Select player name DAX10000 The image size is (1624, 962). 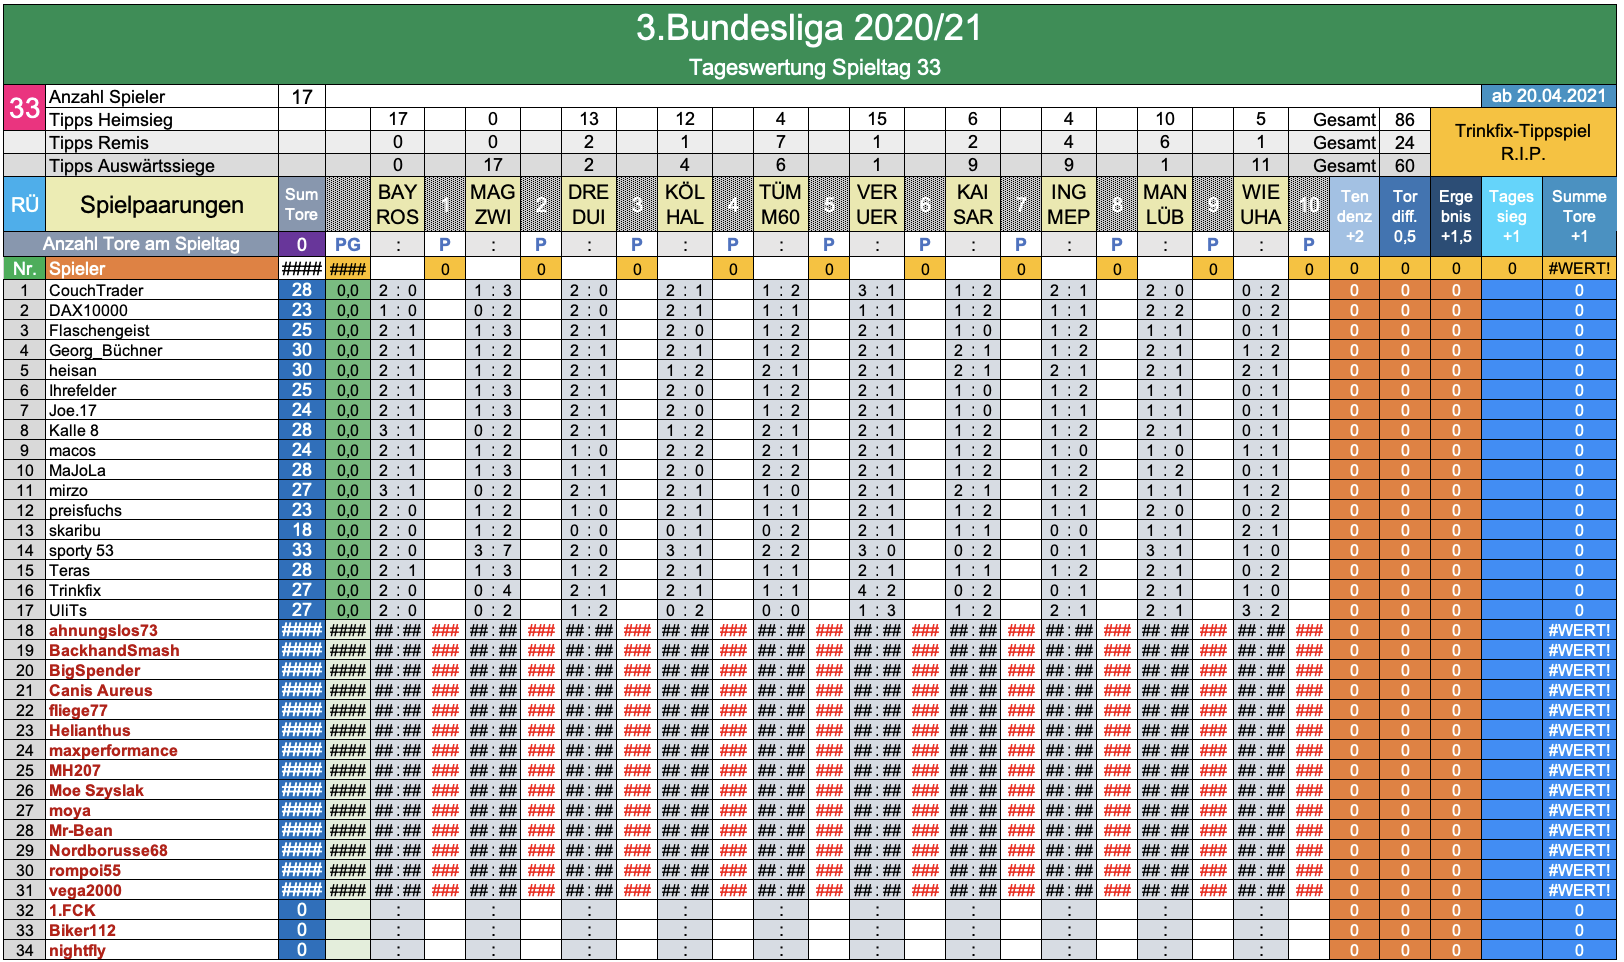(88, 310)
